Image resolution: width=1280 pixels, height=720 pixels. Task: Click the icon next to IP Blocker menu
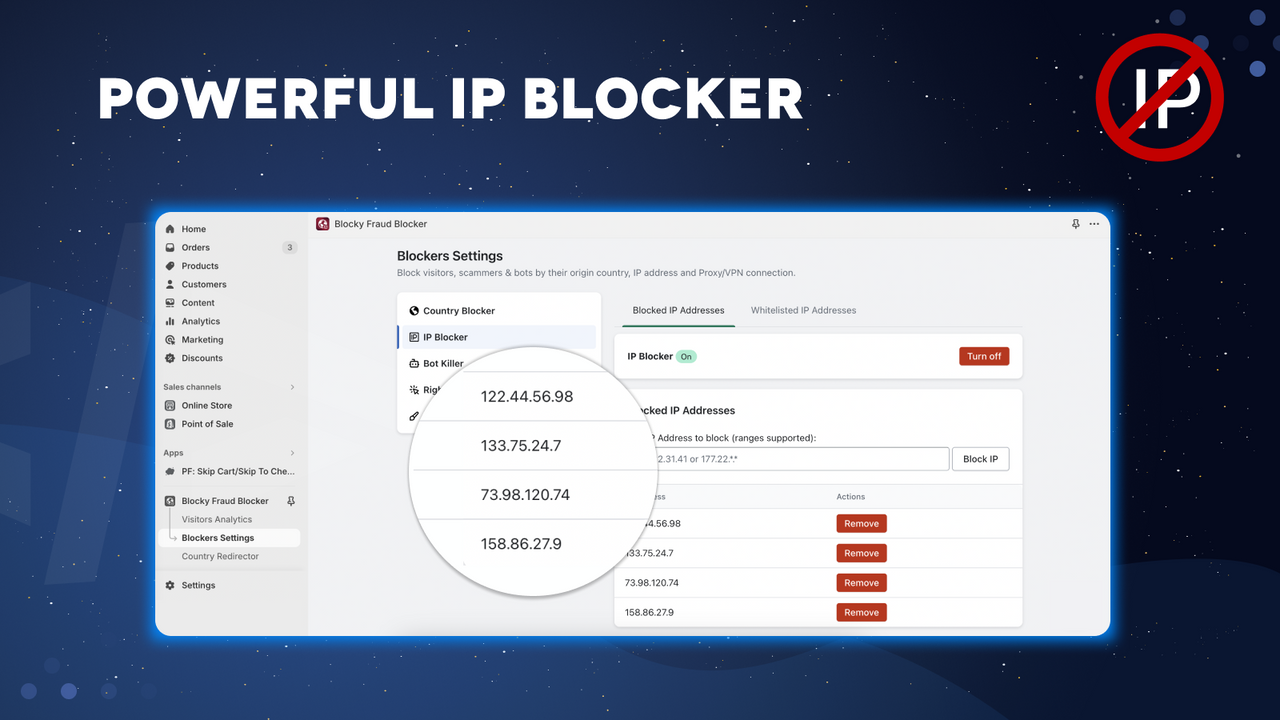click(x=414, y=337)
